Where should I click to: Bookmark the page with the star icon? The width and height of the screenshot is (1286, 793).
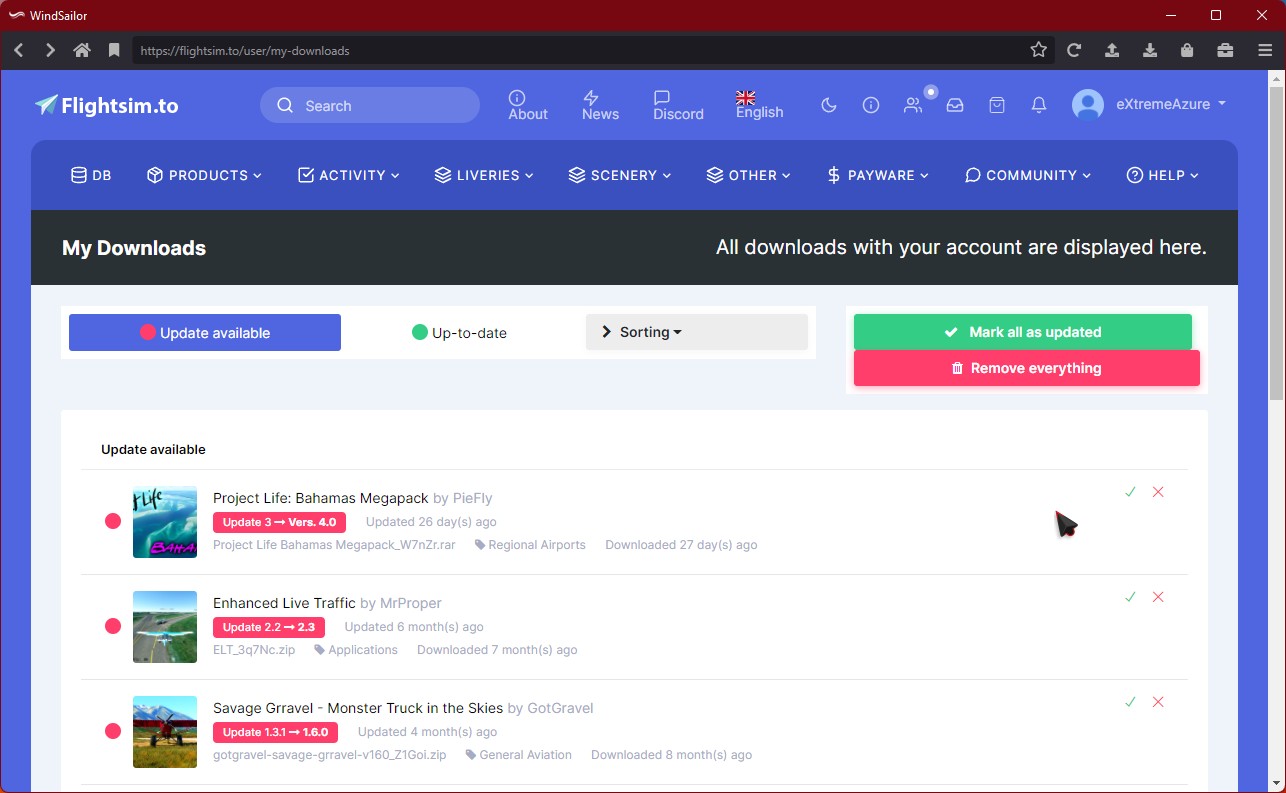(1039, 50)
